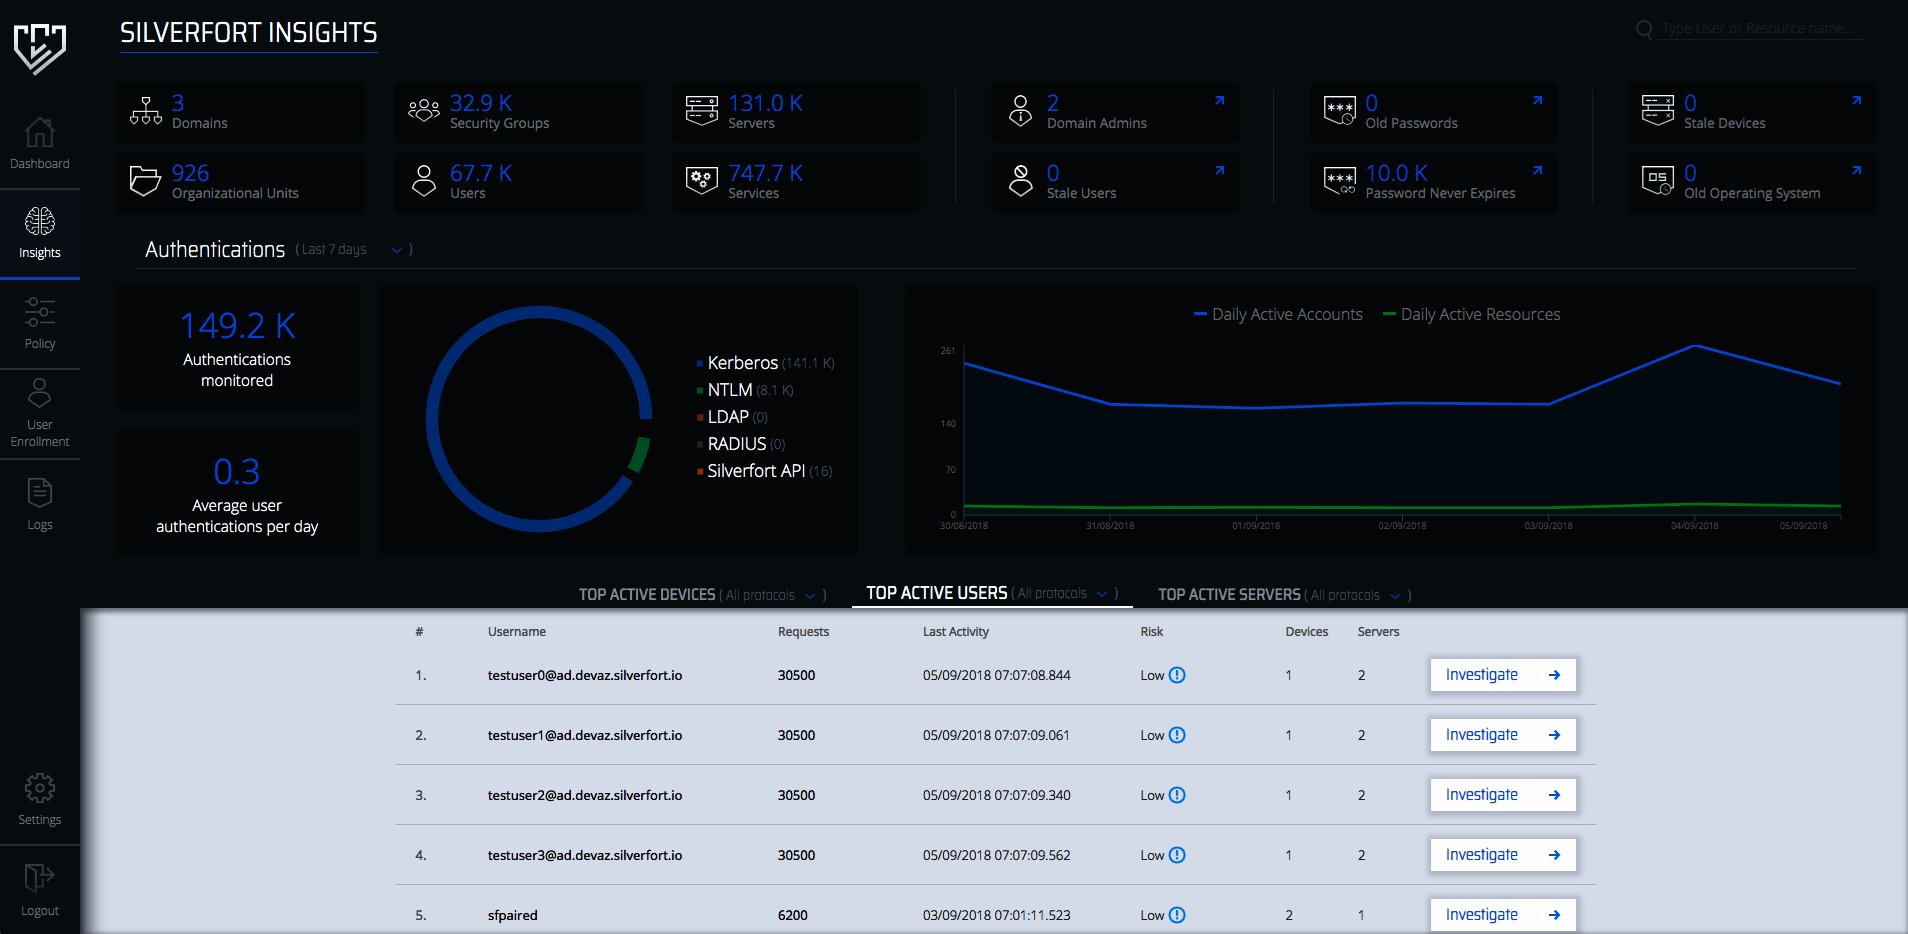Expand Top Active Servers protocol dropdown

[x=1395, y=596]
